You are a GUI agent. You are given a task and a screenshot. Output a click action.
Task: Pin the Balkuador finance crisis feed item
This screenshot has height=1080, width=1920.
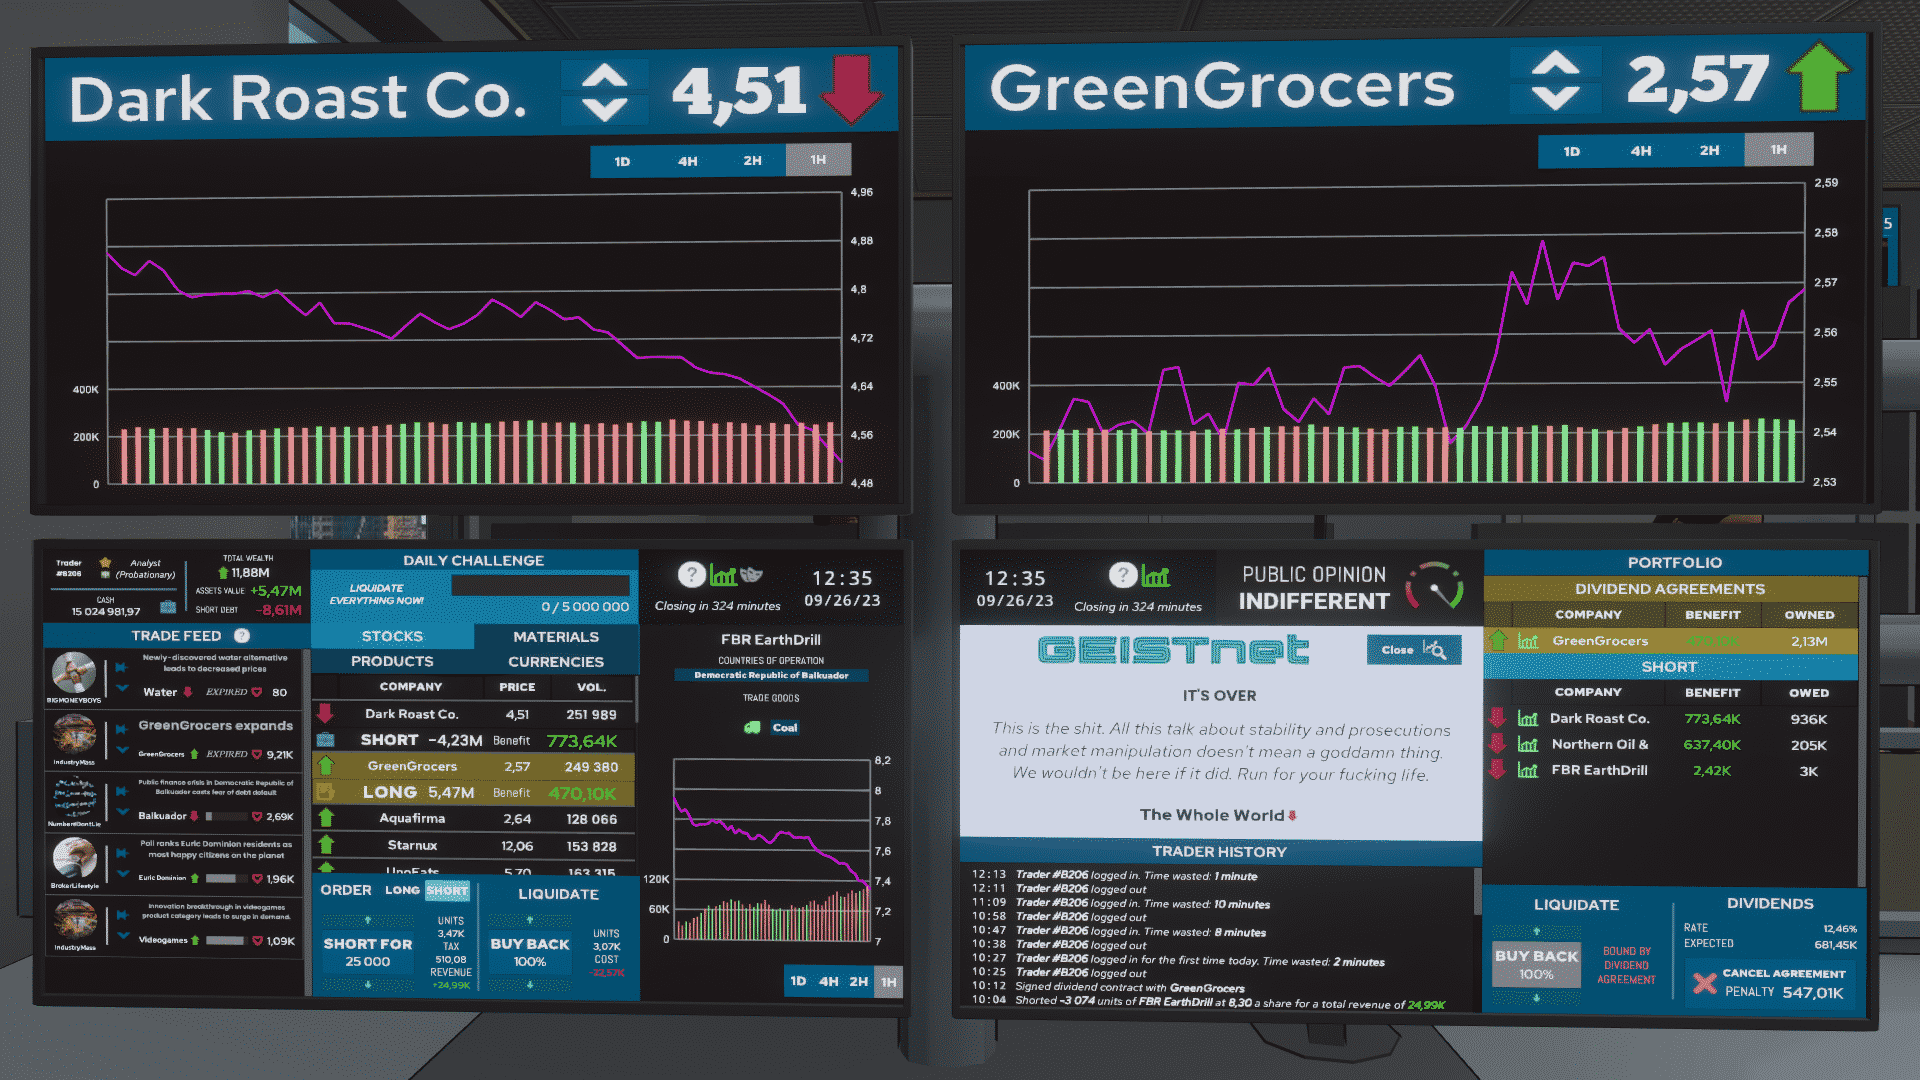(121, 791)
